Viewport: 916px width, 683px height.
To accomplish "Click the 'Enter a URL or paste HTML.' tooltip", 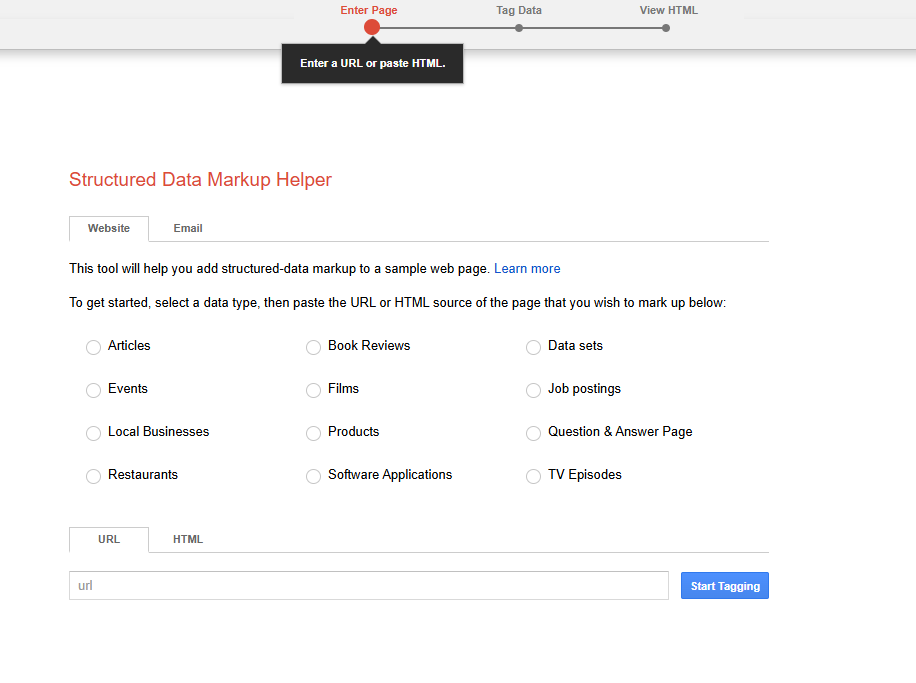I will (x=373, y=63).
